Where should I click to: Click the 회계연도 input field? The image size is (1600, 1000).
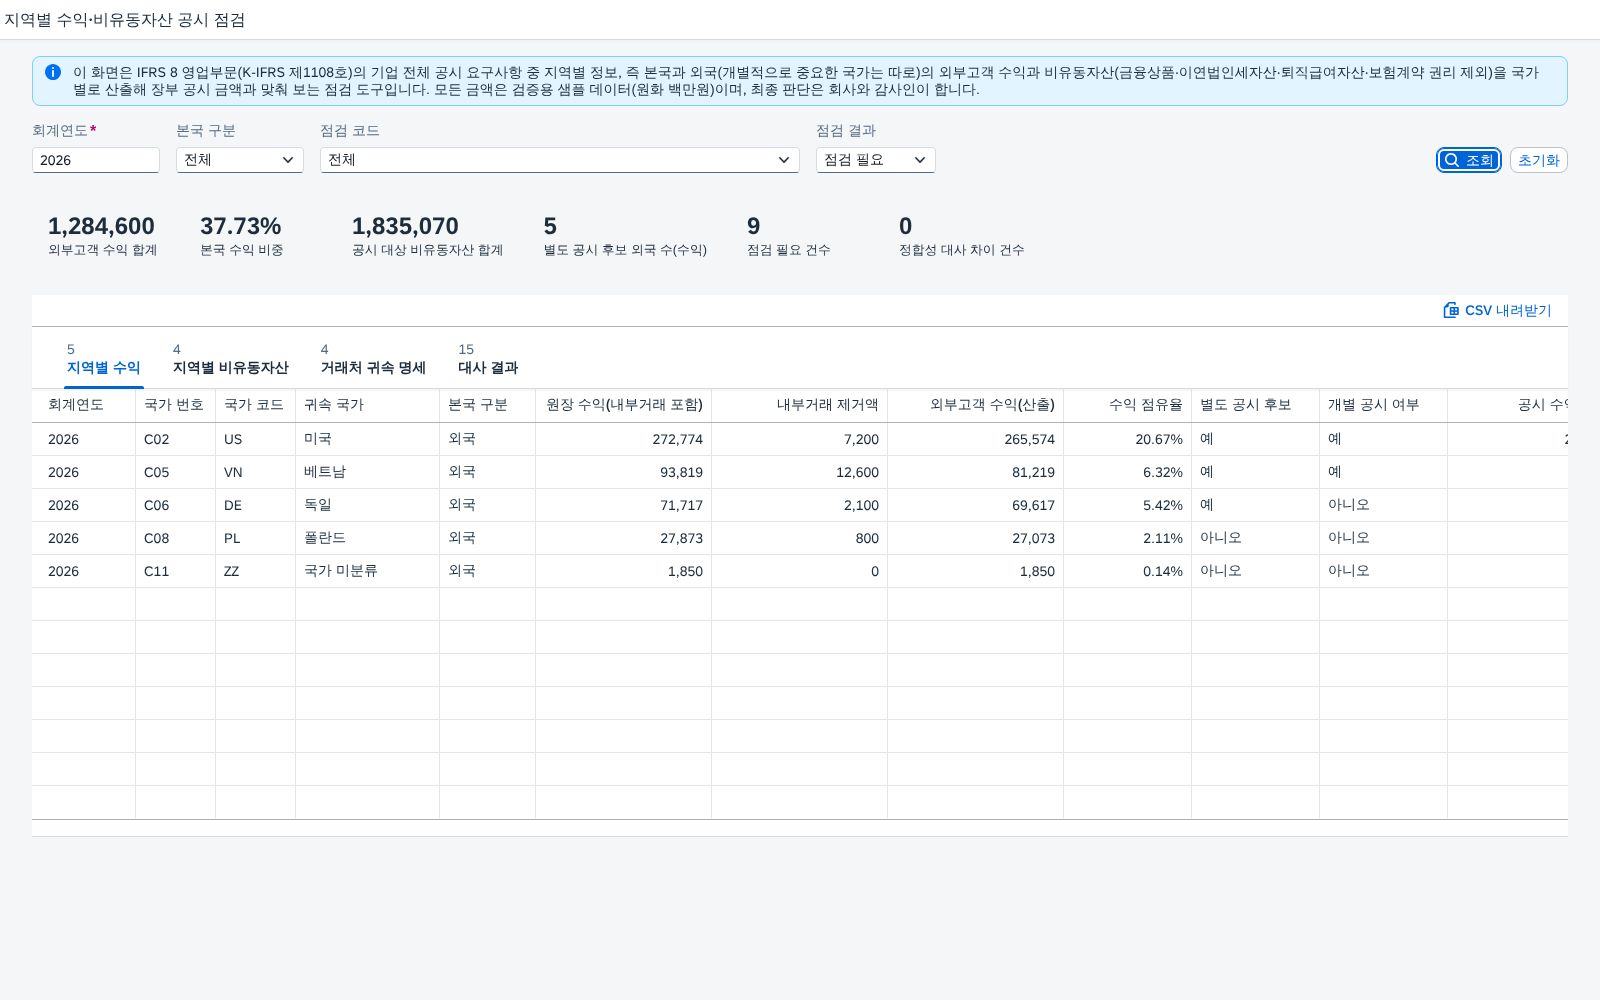pyautogui.click(x=96, y=160)
